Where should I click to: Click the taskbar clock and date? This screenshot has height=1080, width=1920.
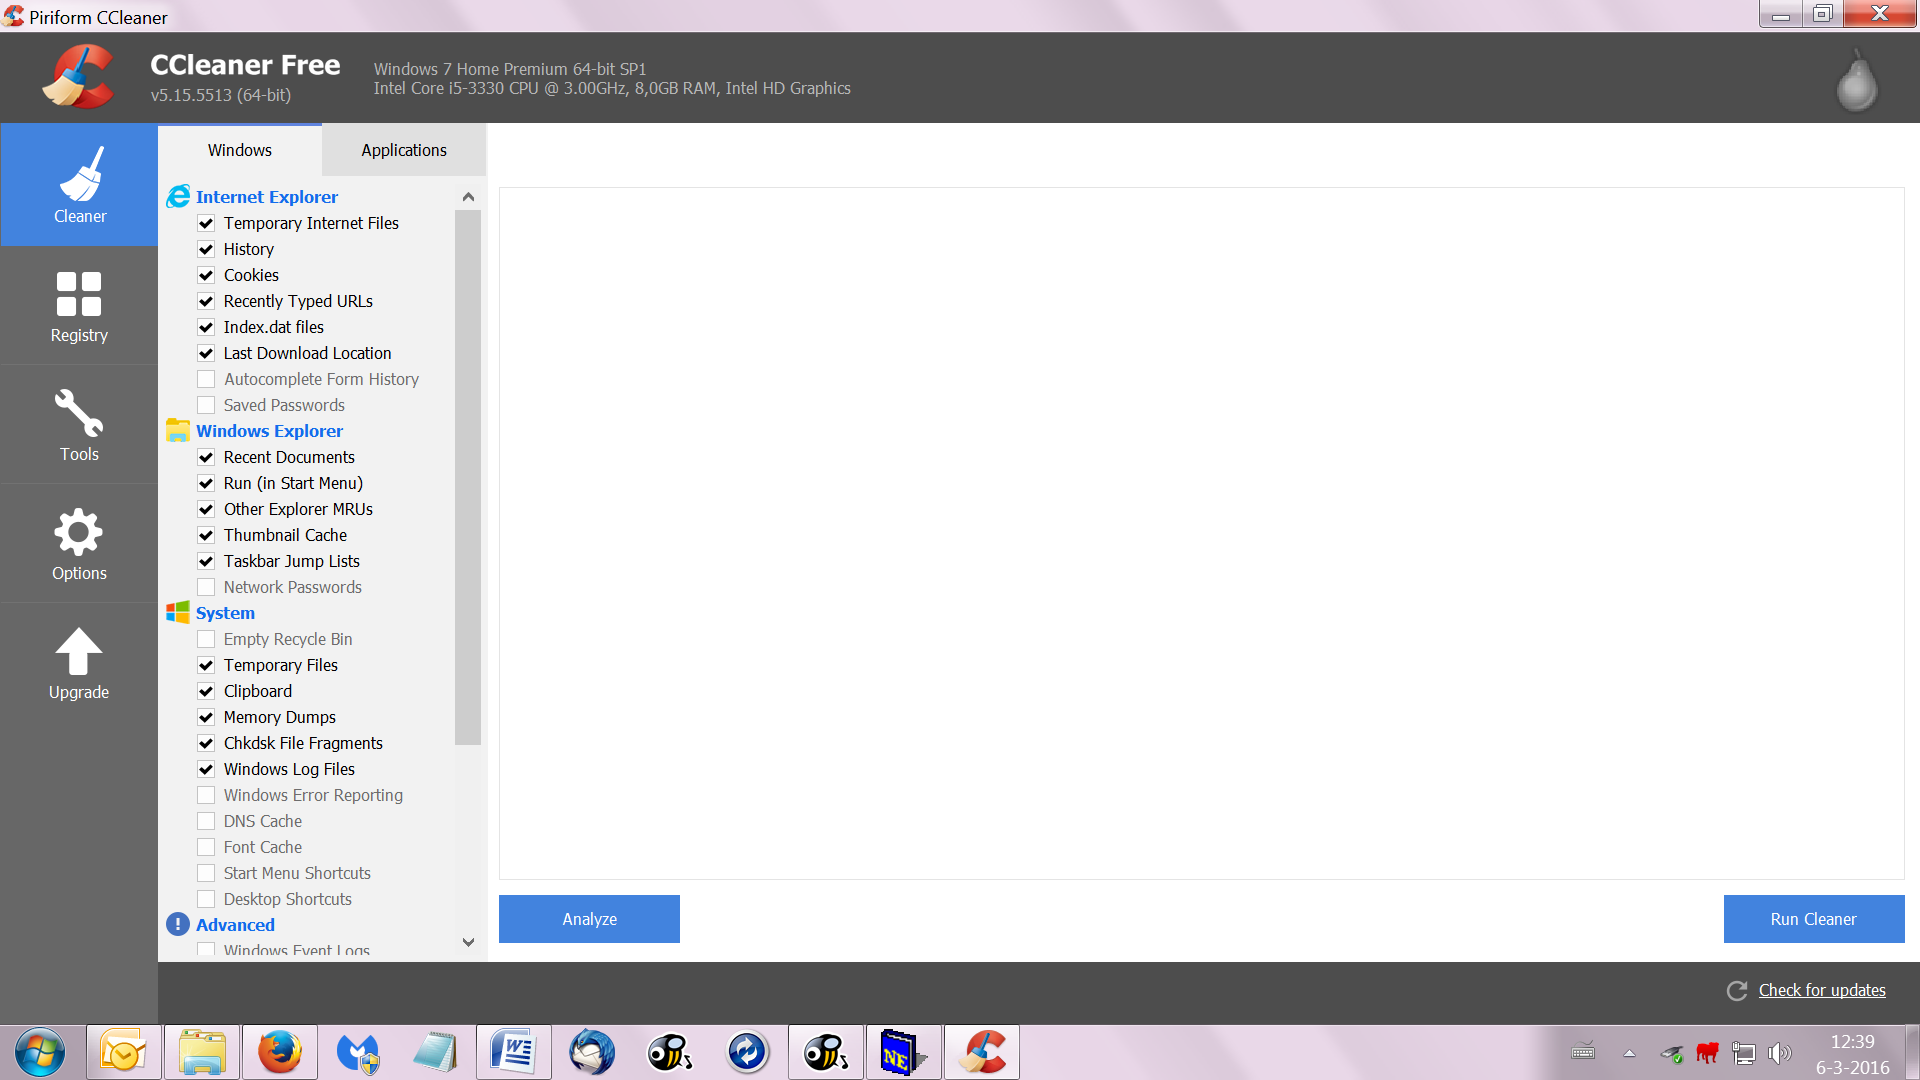[x=1852, y=1054]
